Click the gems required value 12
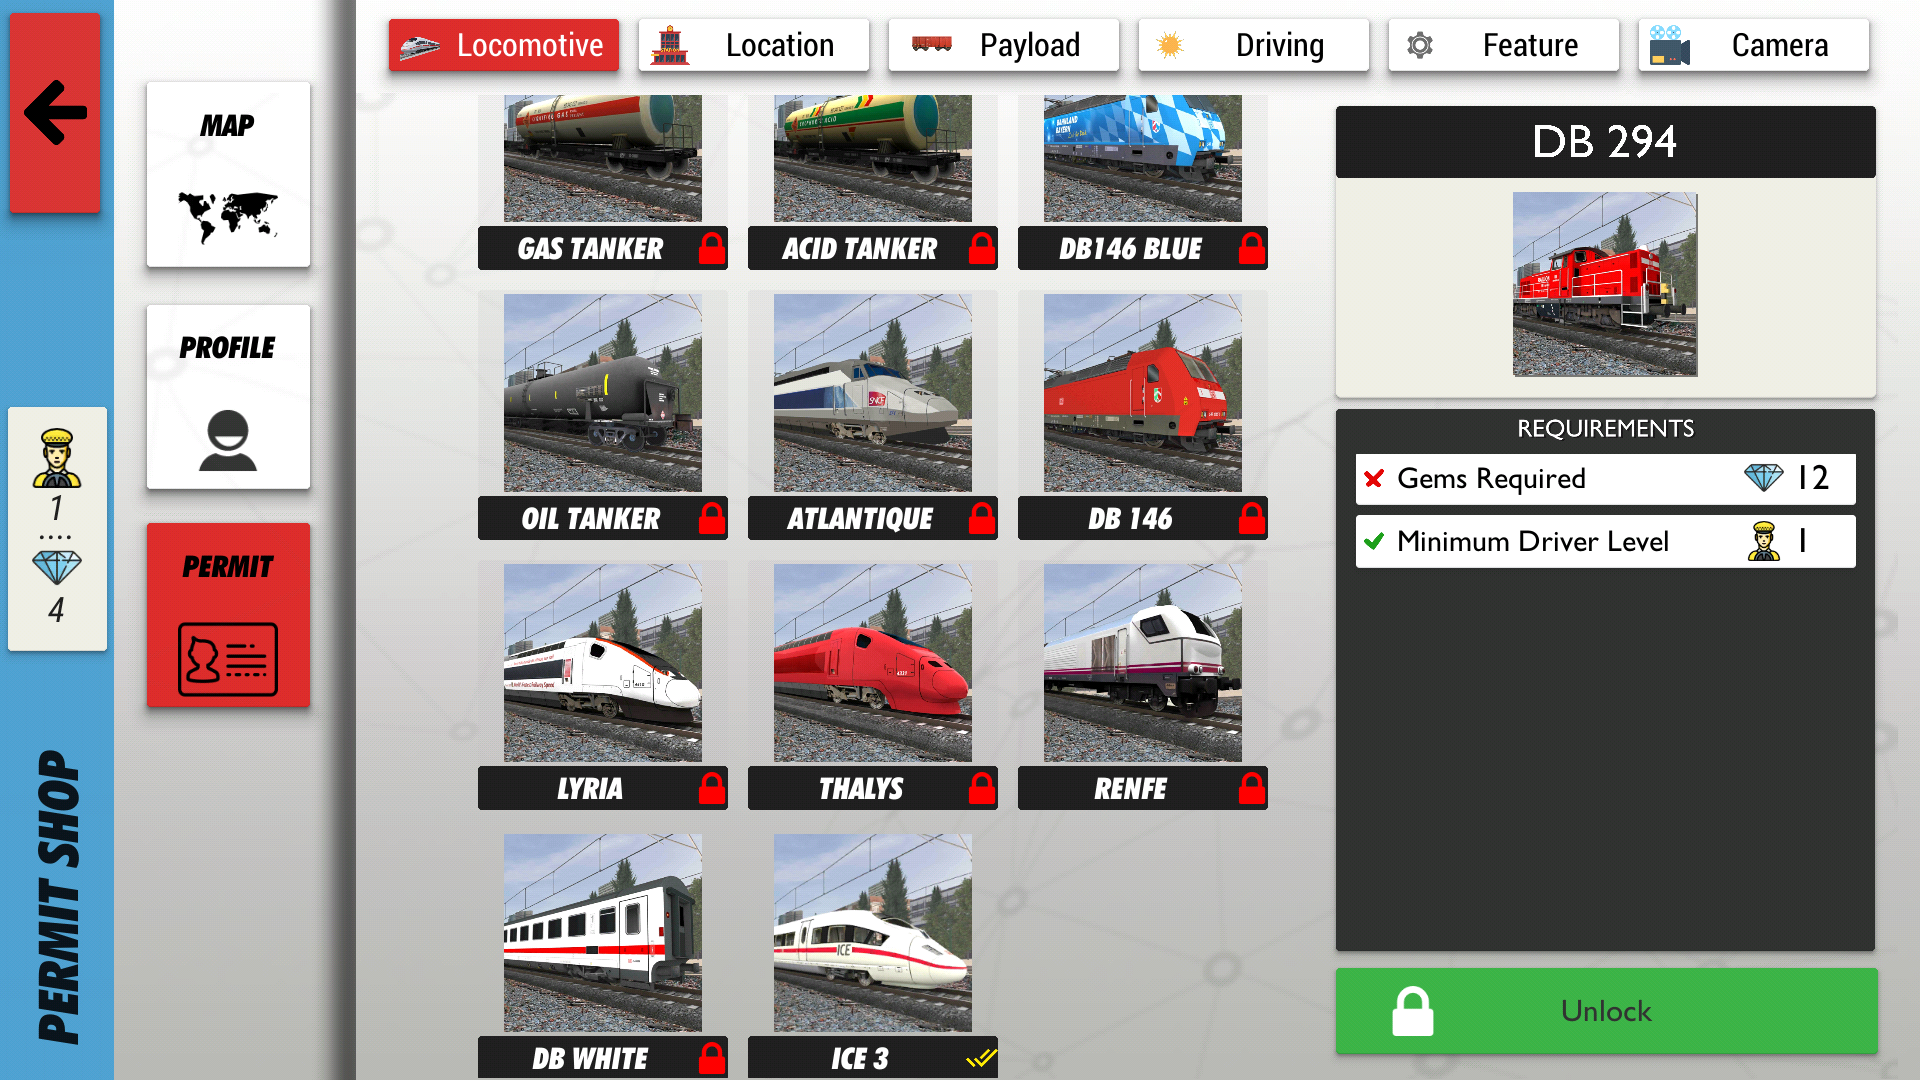This screenshot has height=1080, width=1920. click(x=1813, y=478)
